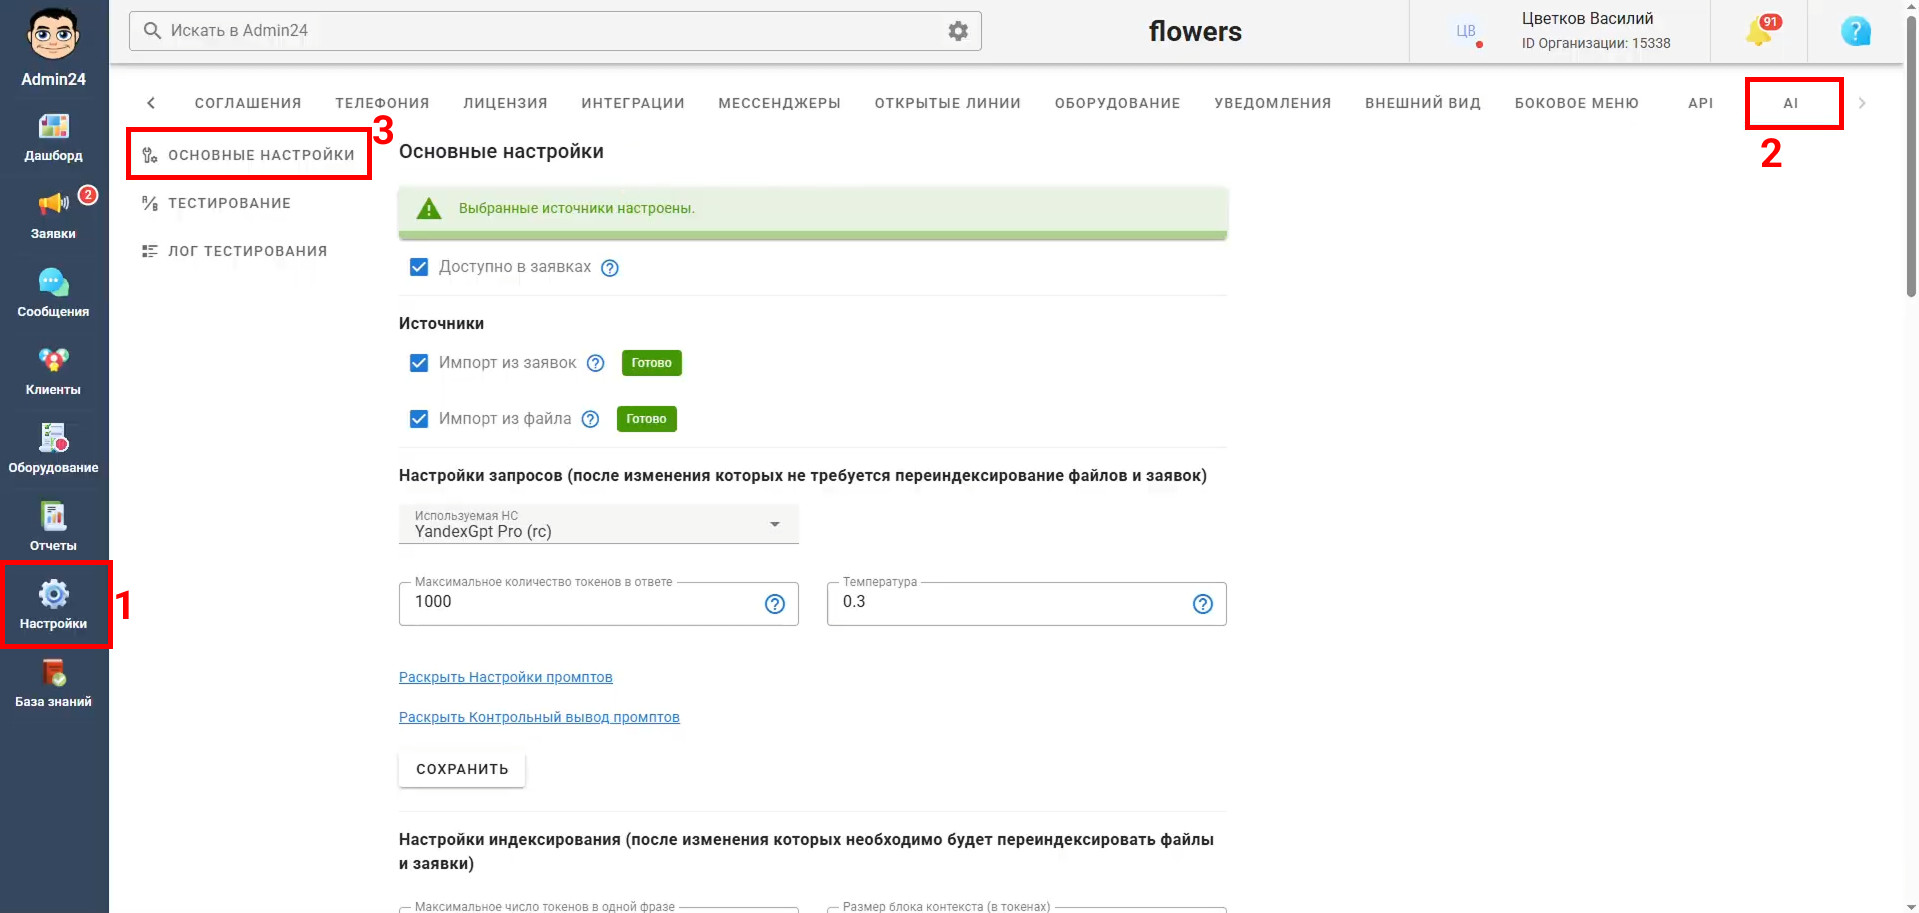Show help for Доступно в заявках

(610, 268)
